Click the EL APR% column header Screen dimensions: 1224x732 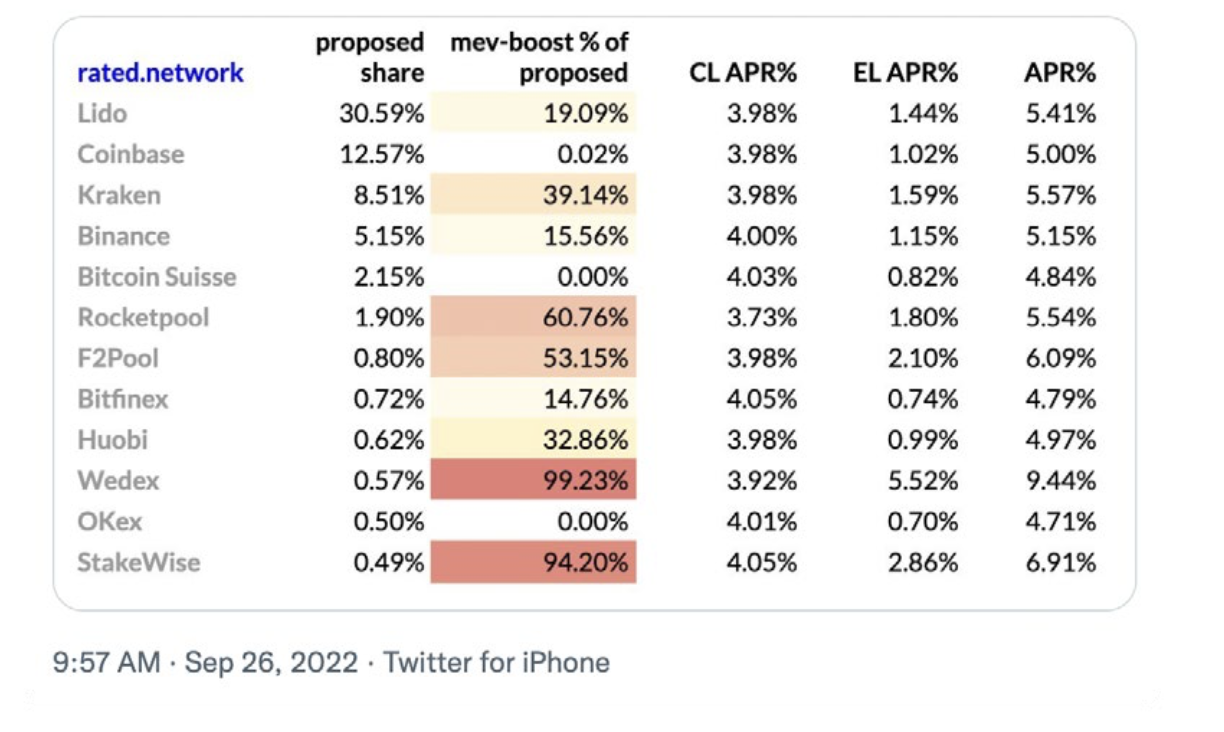pos(905,73)
